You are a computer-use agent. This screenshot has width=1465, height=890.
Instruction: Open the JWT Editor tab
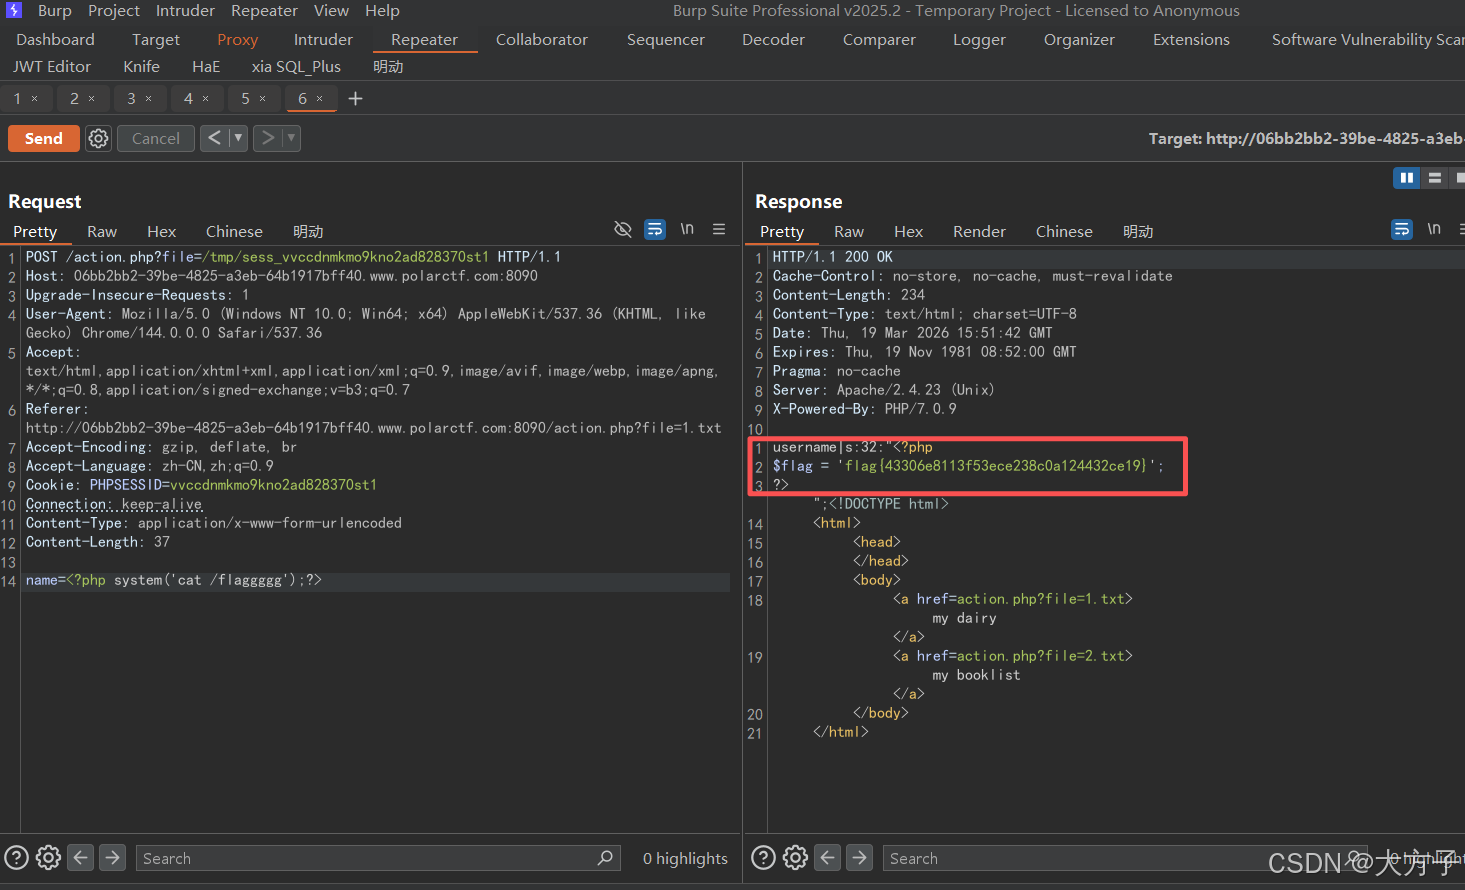coord(52,66)
